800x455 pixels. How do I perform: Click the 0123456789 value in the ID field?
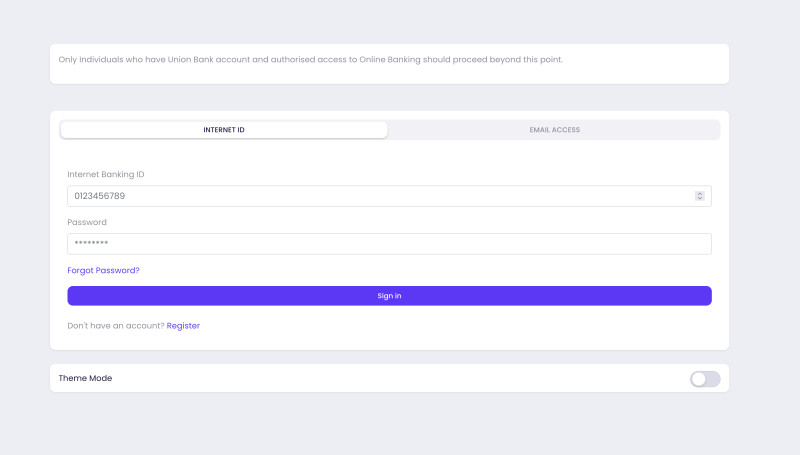[x=100, y=196]
